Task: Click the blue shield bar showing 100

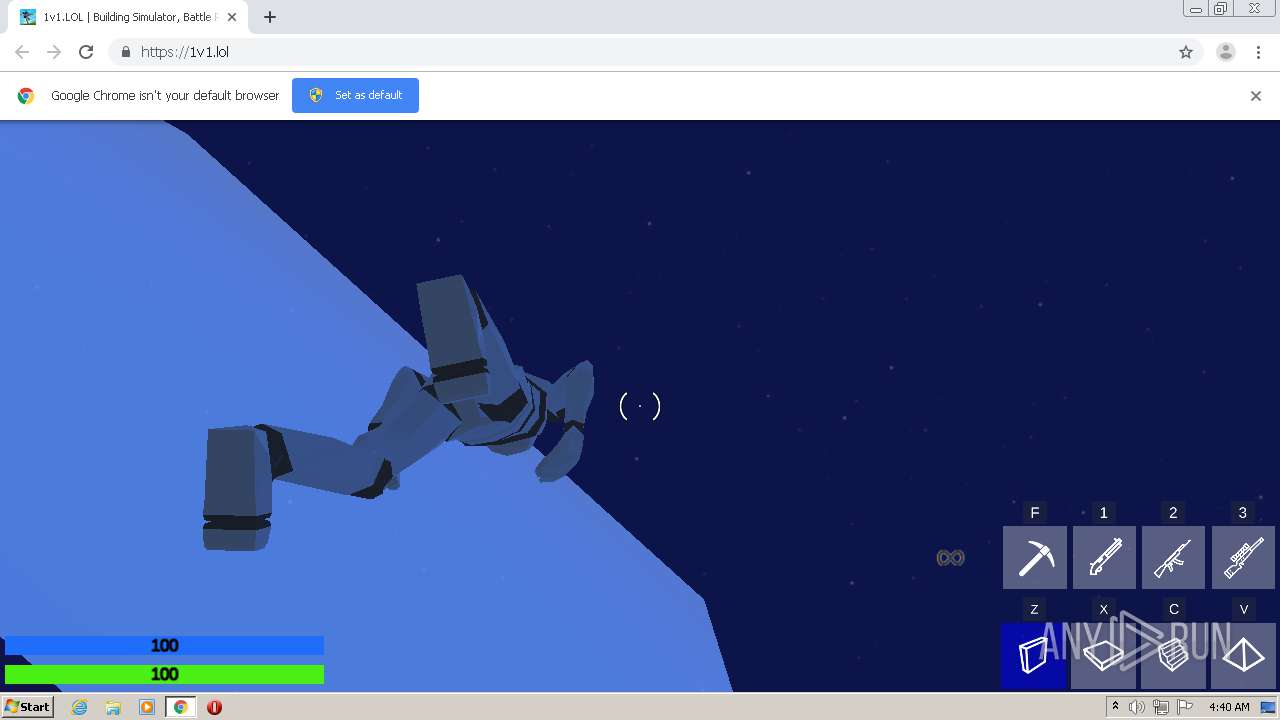Action: pos(164,646)
